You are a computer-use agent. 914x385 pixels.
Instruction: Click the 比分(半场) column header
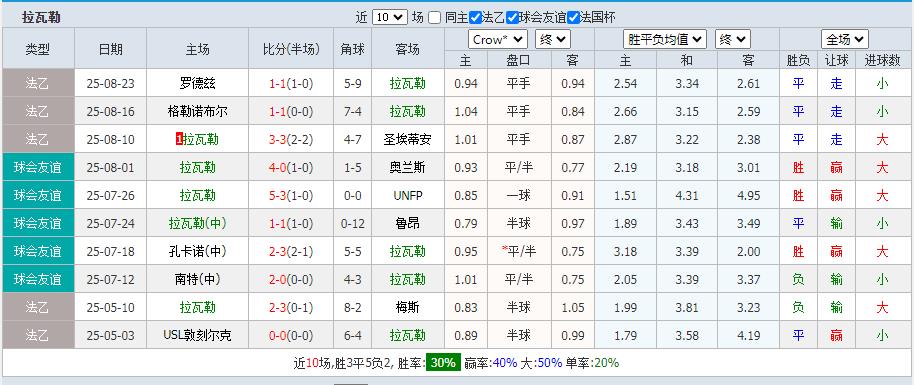tap(291, 49)
